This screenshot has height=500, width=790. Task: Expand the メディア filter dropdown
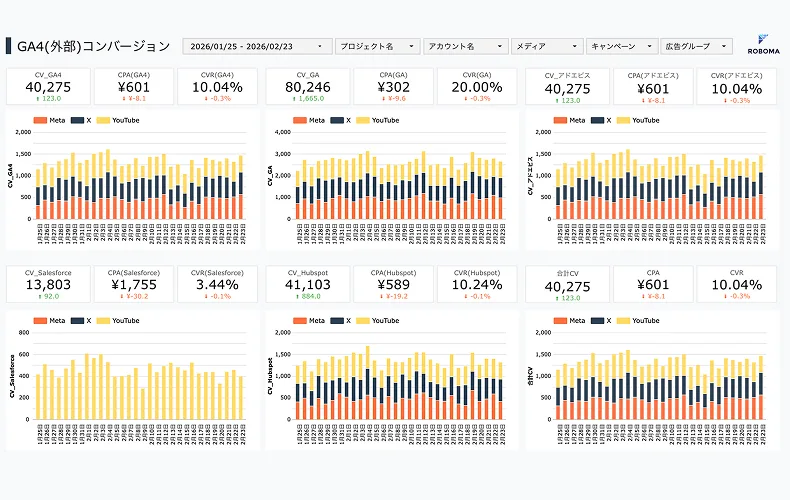pyautogui.click(x=547, y=46)
